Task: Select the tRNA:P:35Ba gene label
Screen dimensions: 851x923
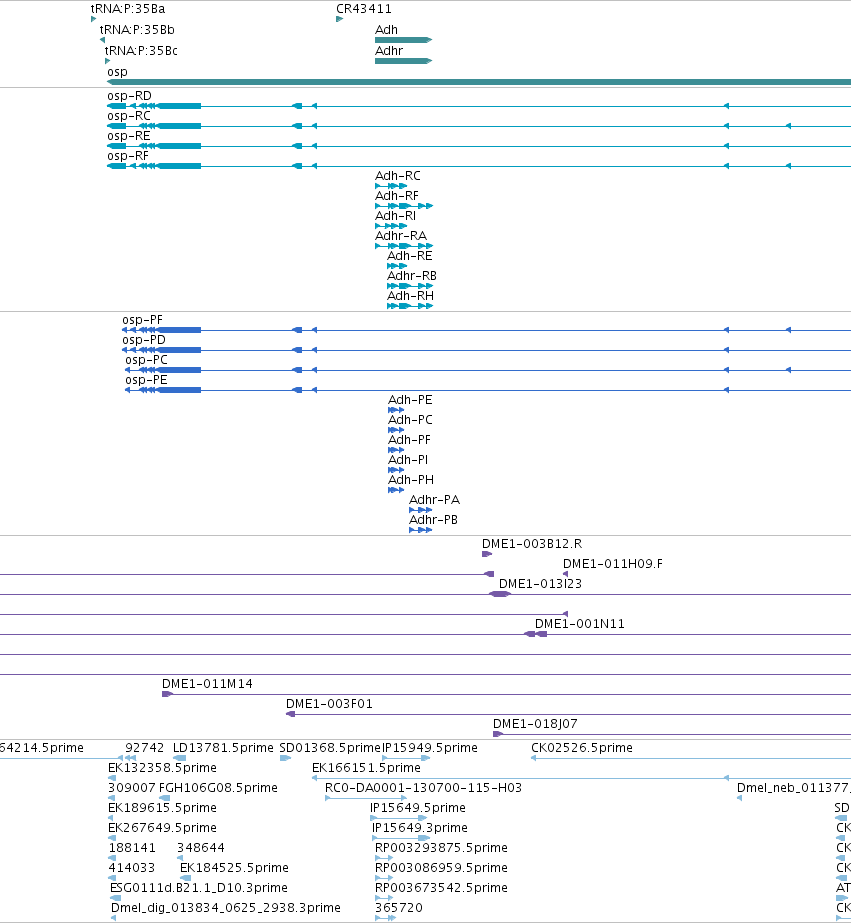Action: (x=128, y=9)
